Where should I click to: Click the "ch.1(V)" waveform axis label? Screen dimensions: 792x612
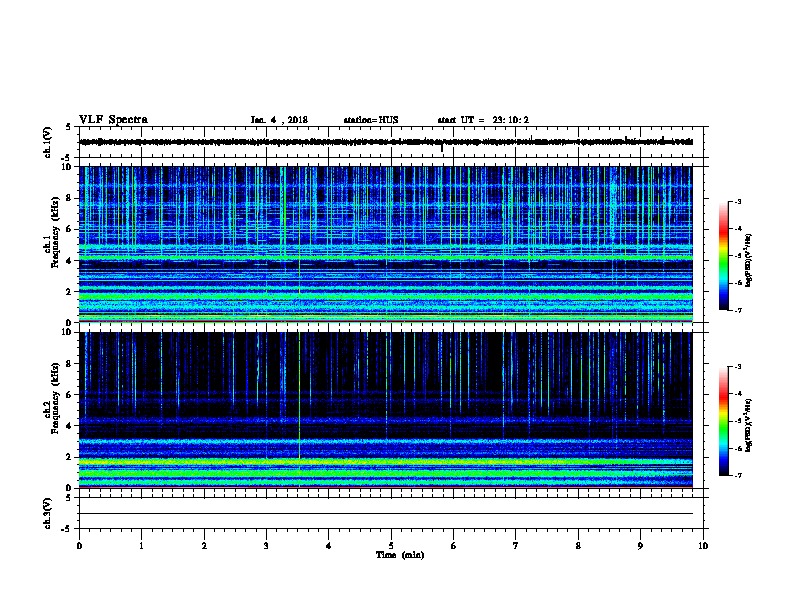47,142
